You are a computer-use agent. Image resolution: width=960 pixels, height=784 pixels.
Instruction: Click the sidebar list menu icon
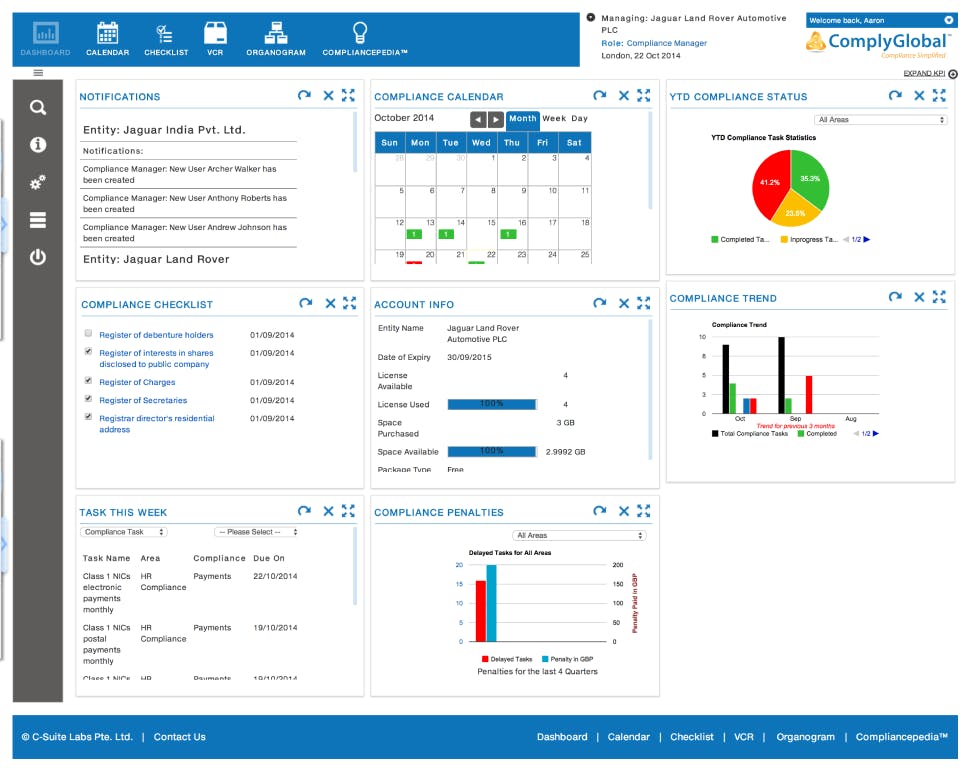point(38,220)
